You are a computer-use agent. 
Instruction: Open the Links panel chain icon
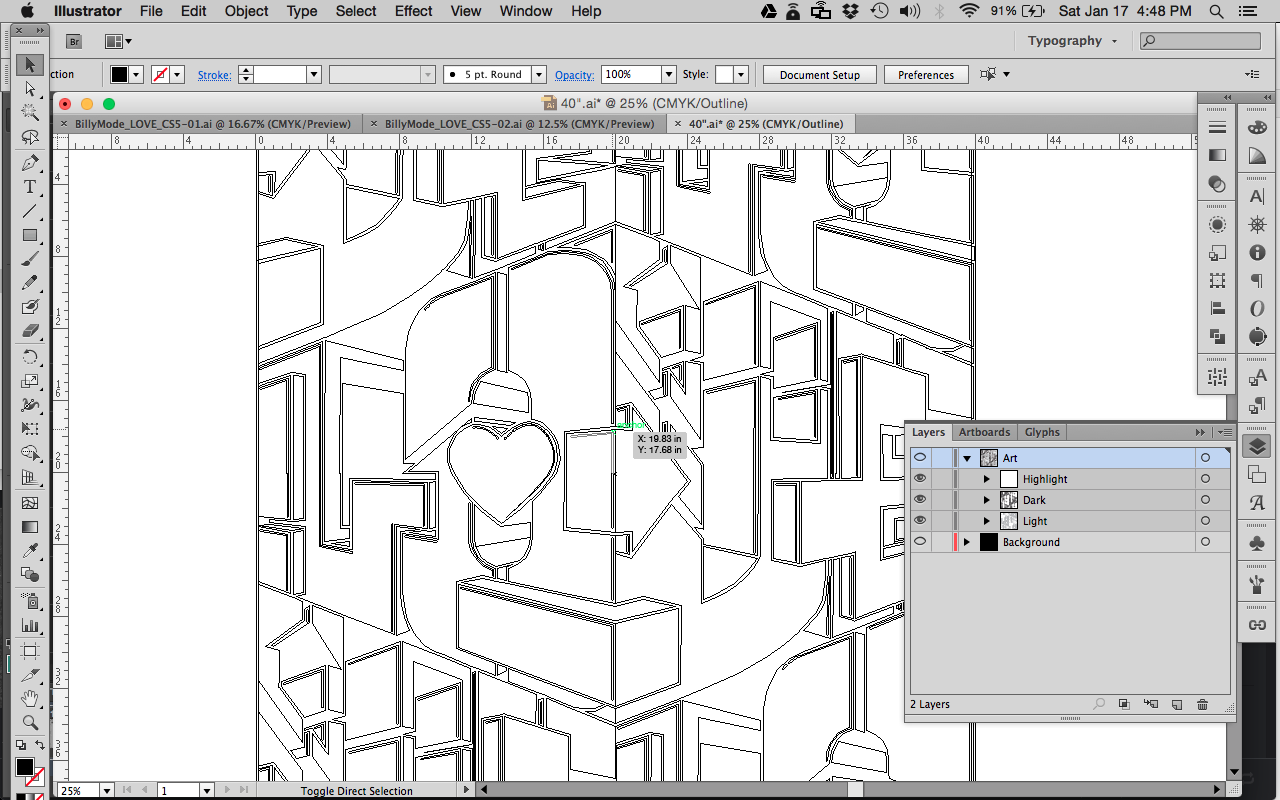pos(1257,625)
